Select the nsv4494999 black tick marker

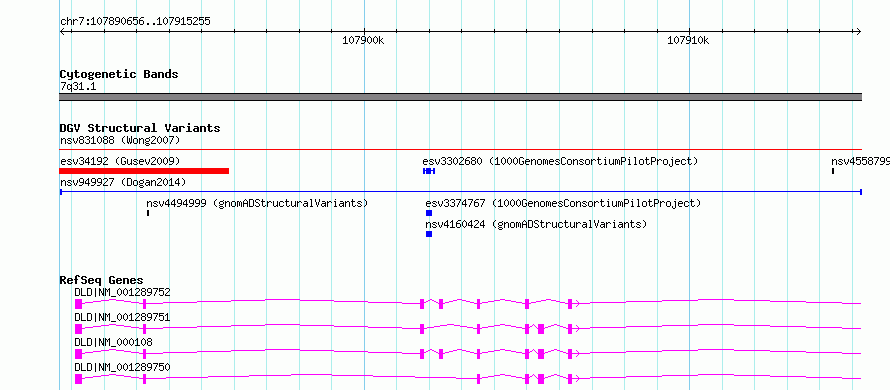pos(148,213)
